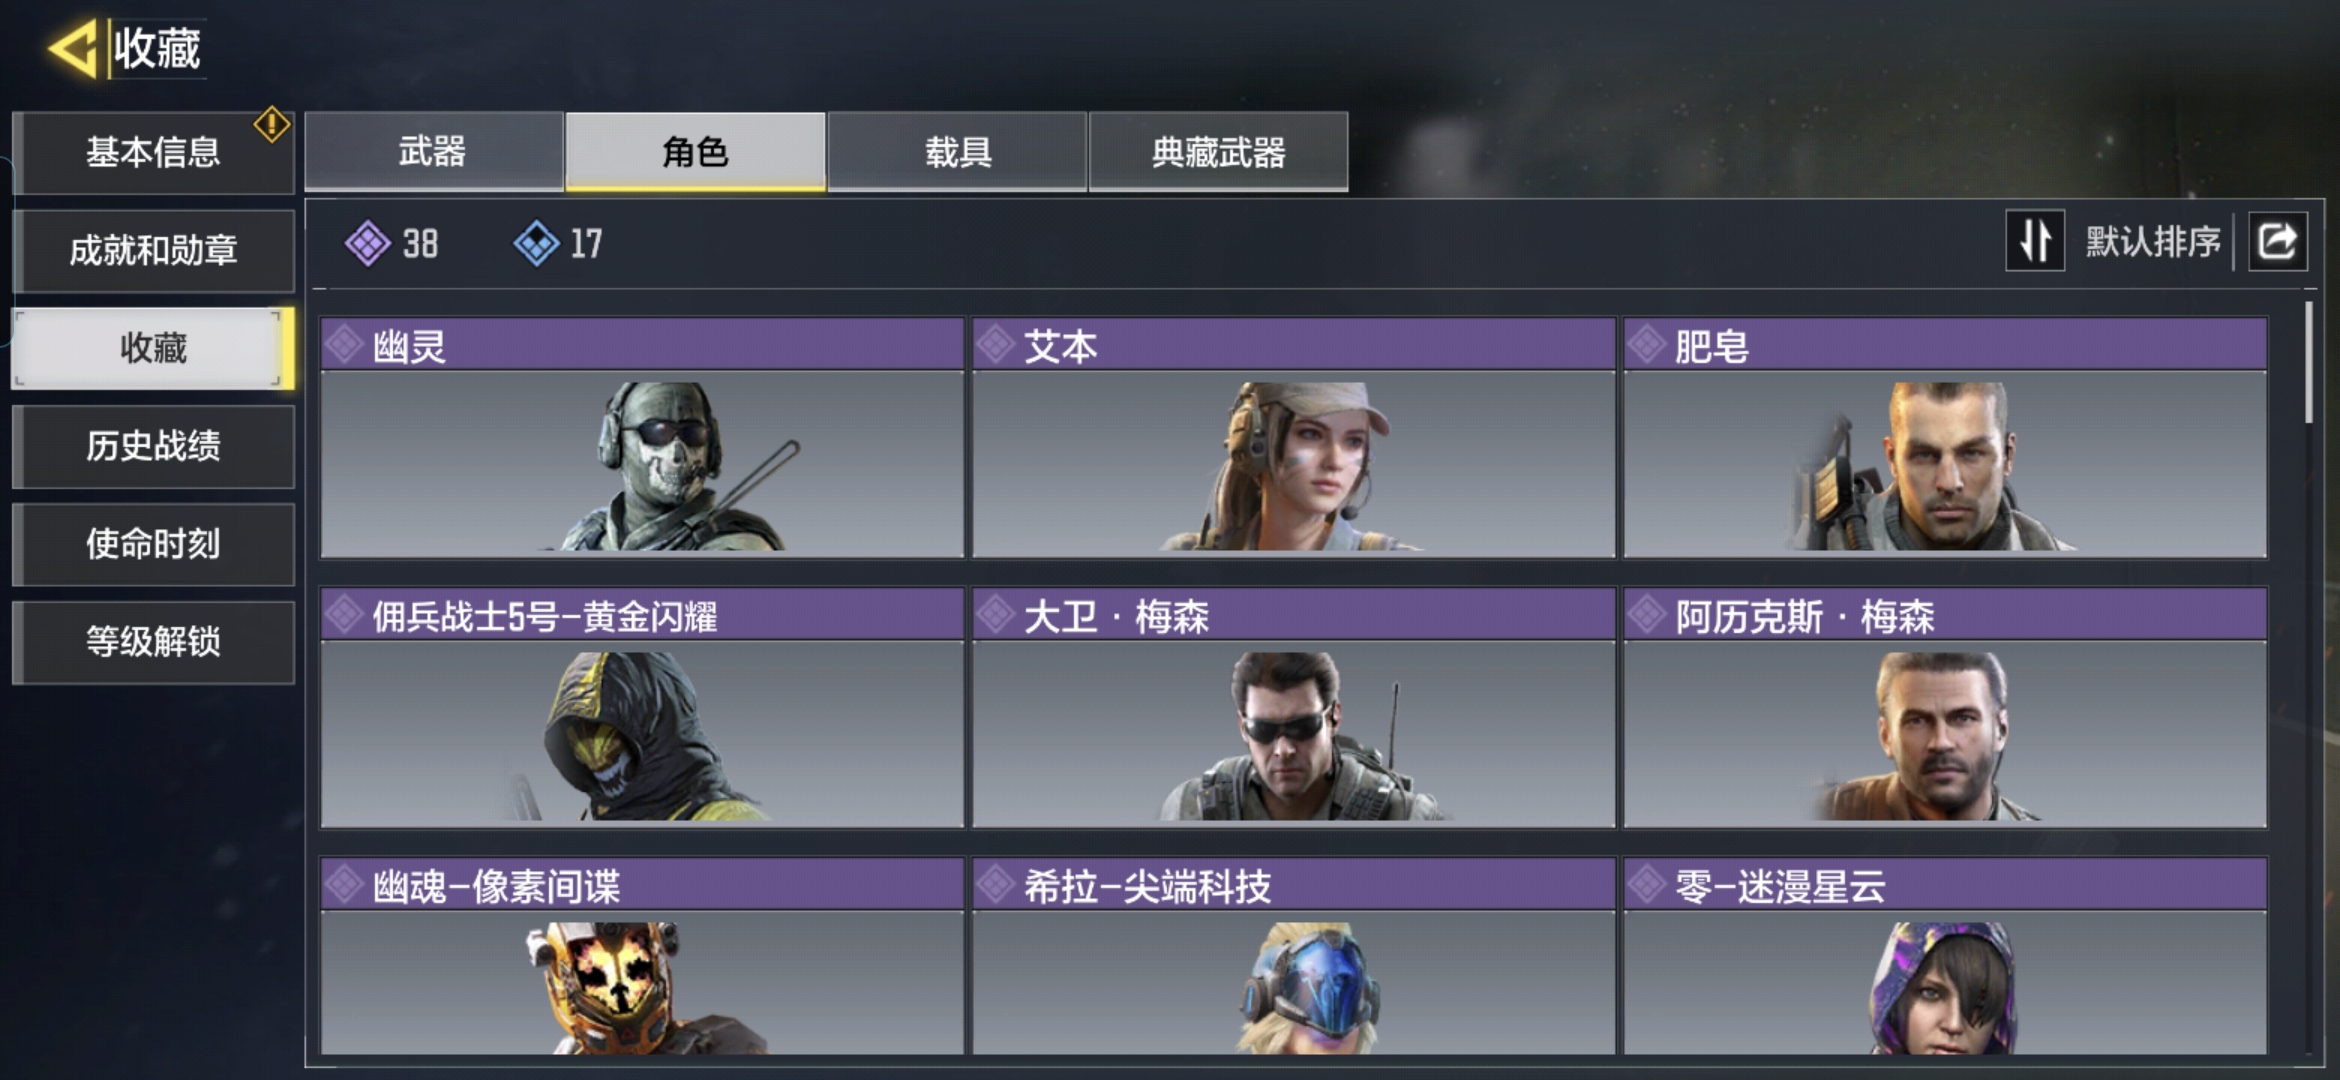Image resolution: width=2340 pixels, height=1080 pixels.
Task: Toggle the sort order arrows icon
Action: 2035,241
